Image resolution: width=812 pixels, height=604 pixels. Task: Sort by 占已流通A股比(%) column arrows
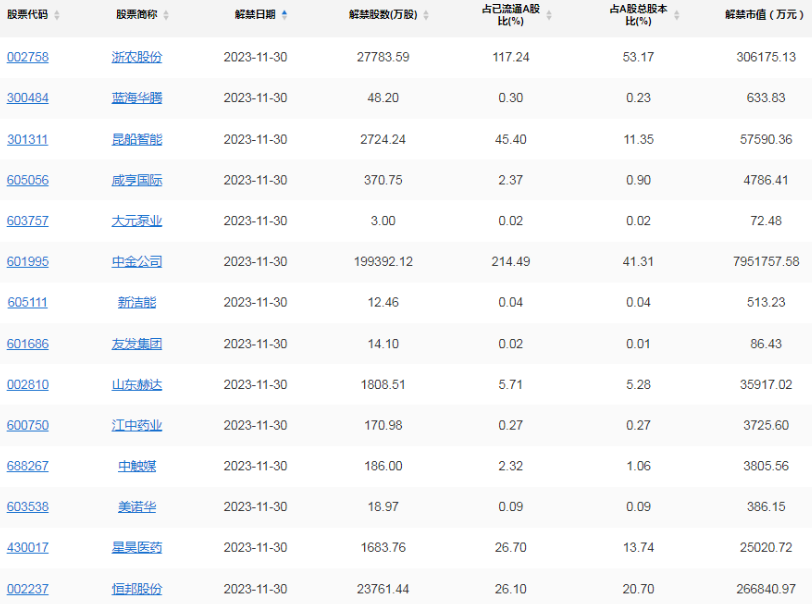point(549,15)
